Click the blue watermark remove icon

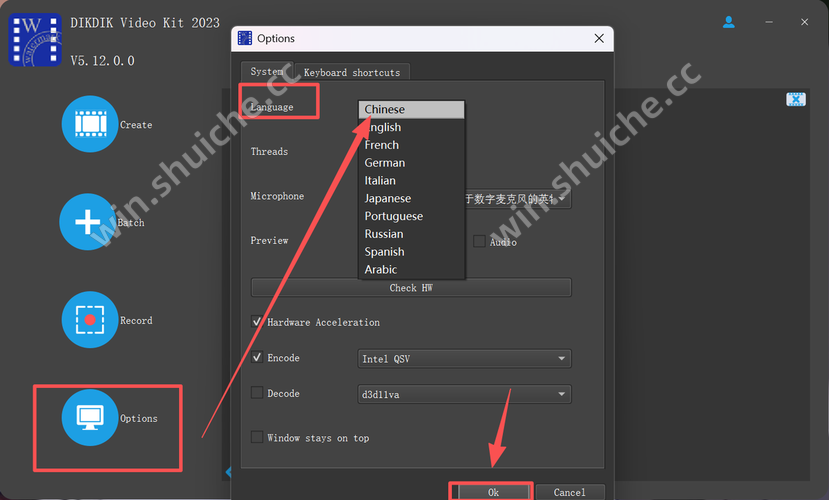796,99
